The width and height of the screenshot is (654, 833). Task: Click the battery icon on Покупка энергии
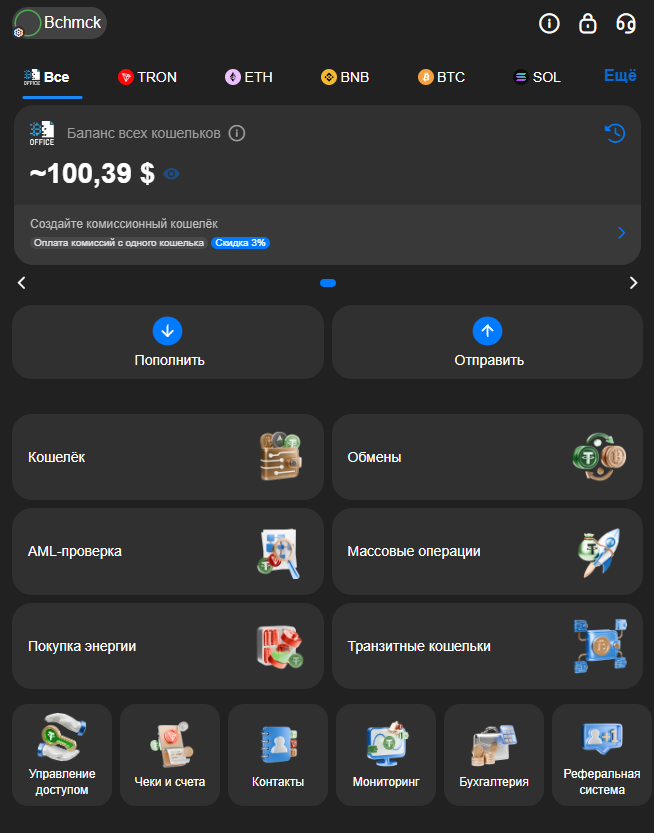tap(279, 647)
